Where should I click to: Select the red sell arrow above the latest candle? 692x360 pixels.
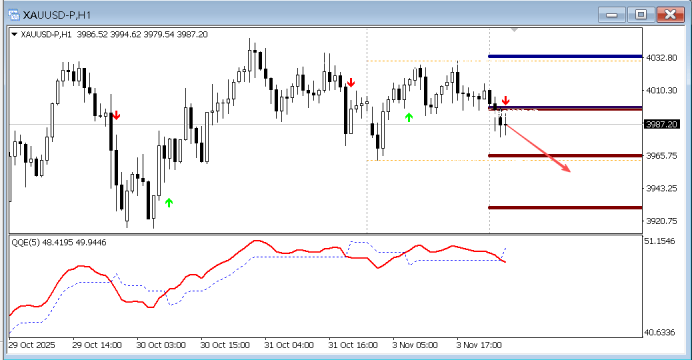click(506, 100)
